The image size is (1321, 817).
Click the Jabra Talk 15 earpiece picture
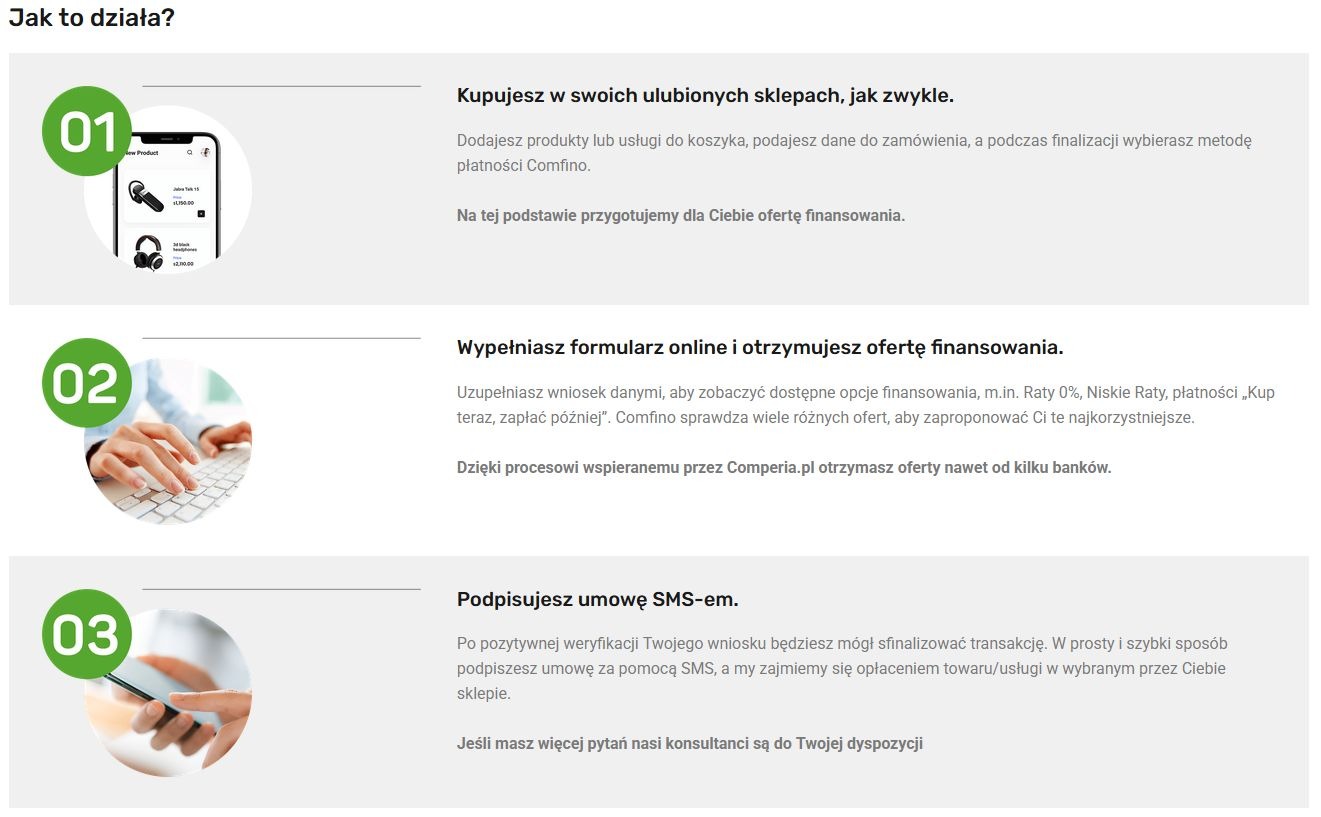tap(146, 195)
